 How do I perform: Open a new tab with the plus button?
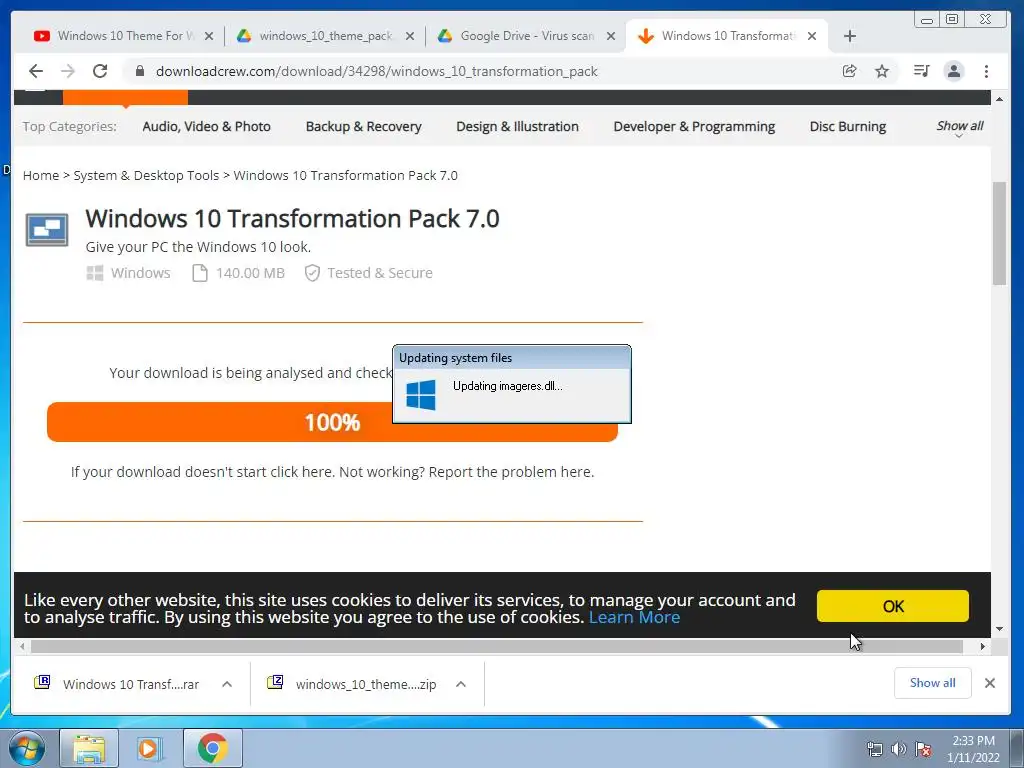850,36
